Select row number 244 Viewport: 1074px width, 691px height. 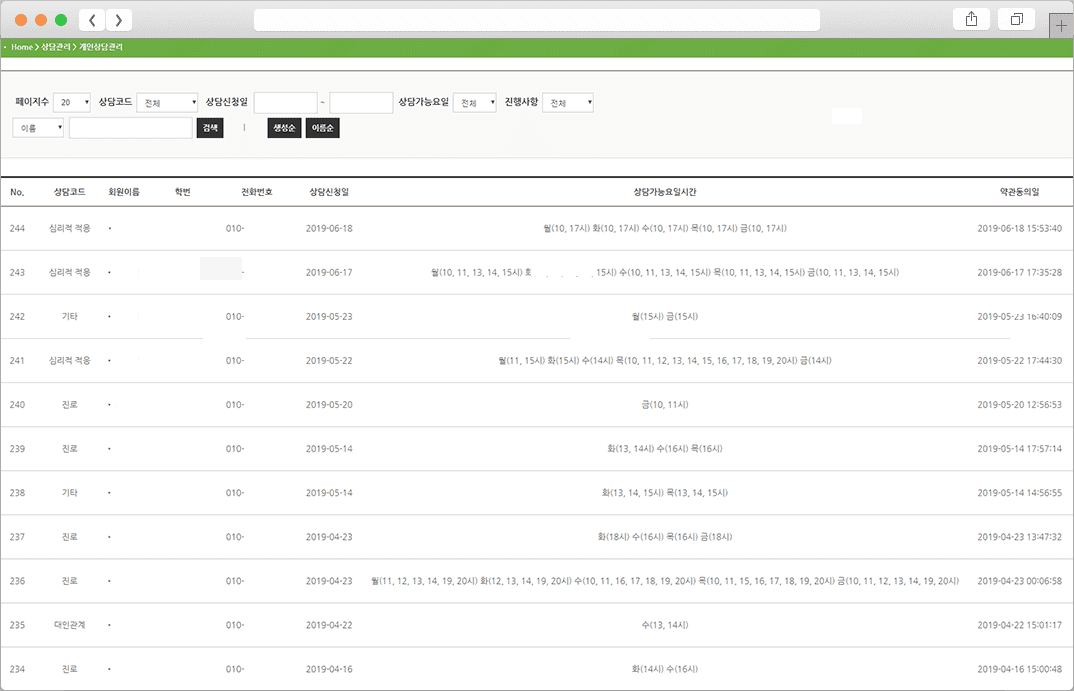(17, 229)
